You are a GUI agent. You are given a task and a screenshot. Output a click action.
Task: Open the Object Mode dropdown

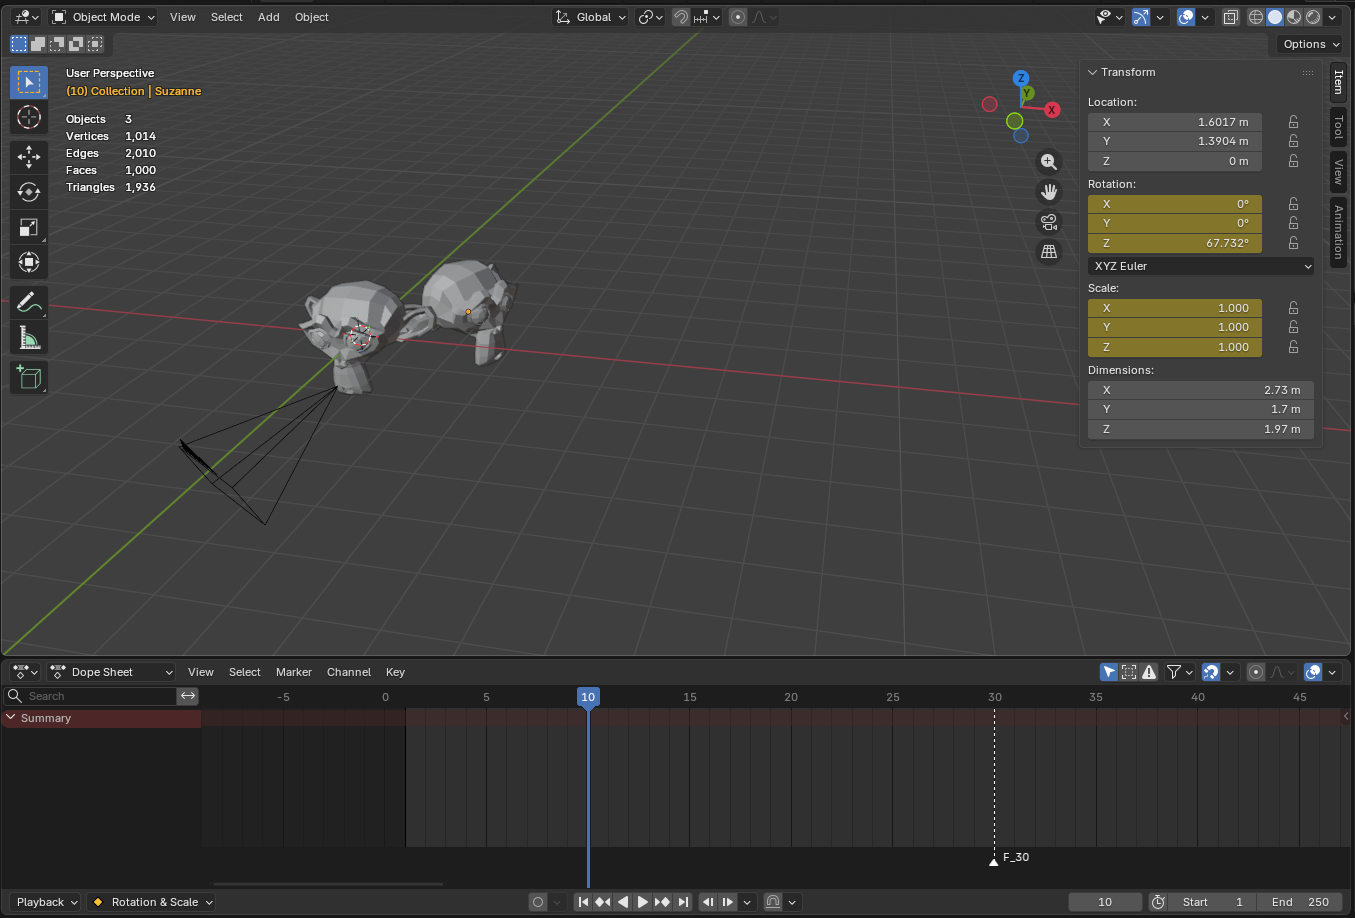pyautogui.click(x=103, y=17)
